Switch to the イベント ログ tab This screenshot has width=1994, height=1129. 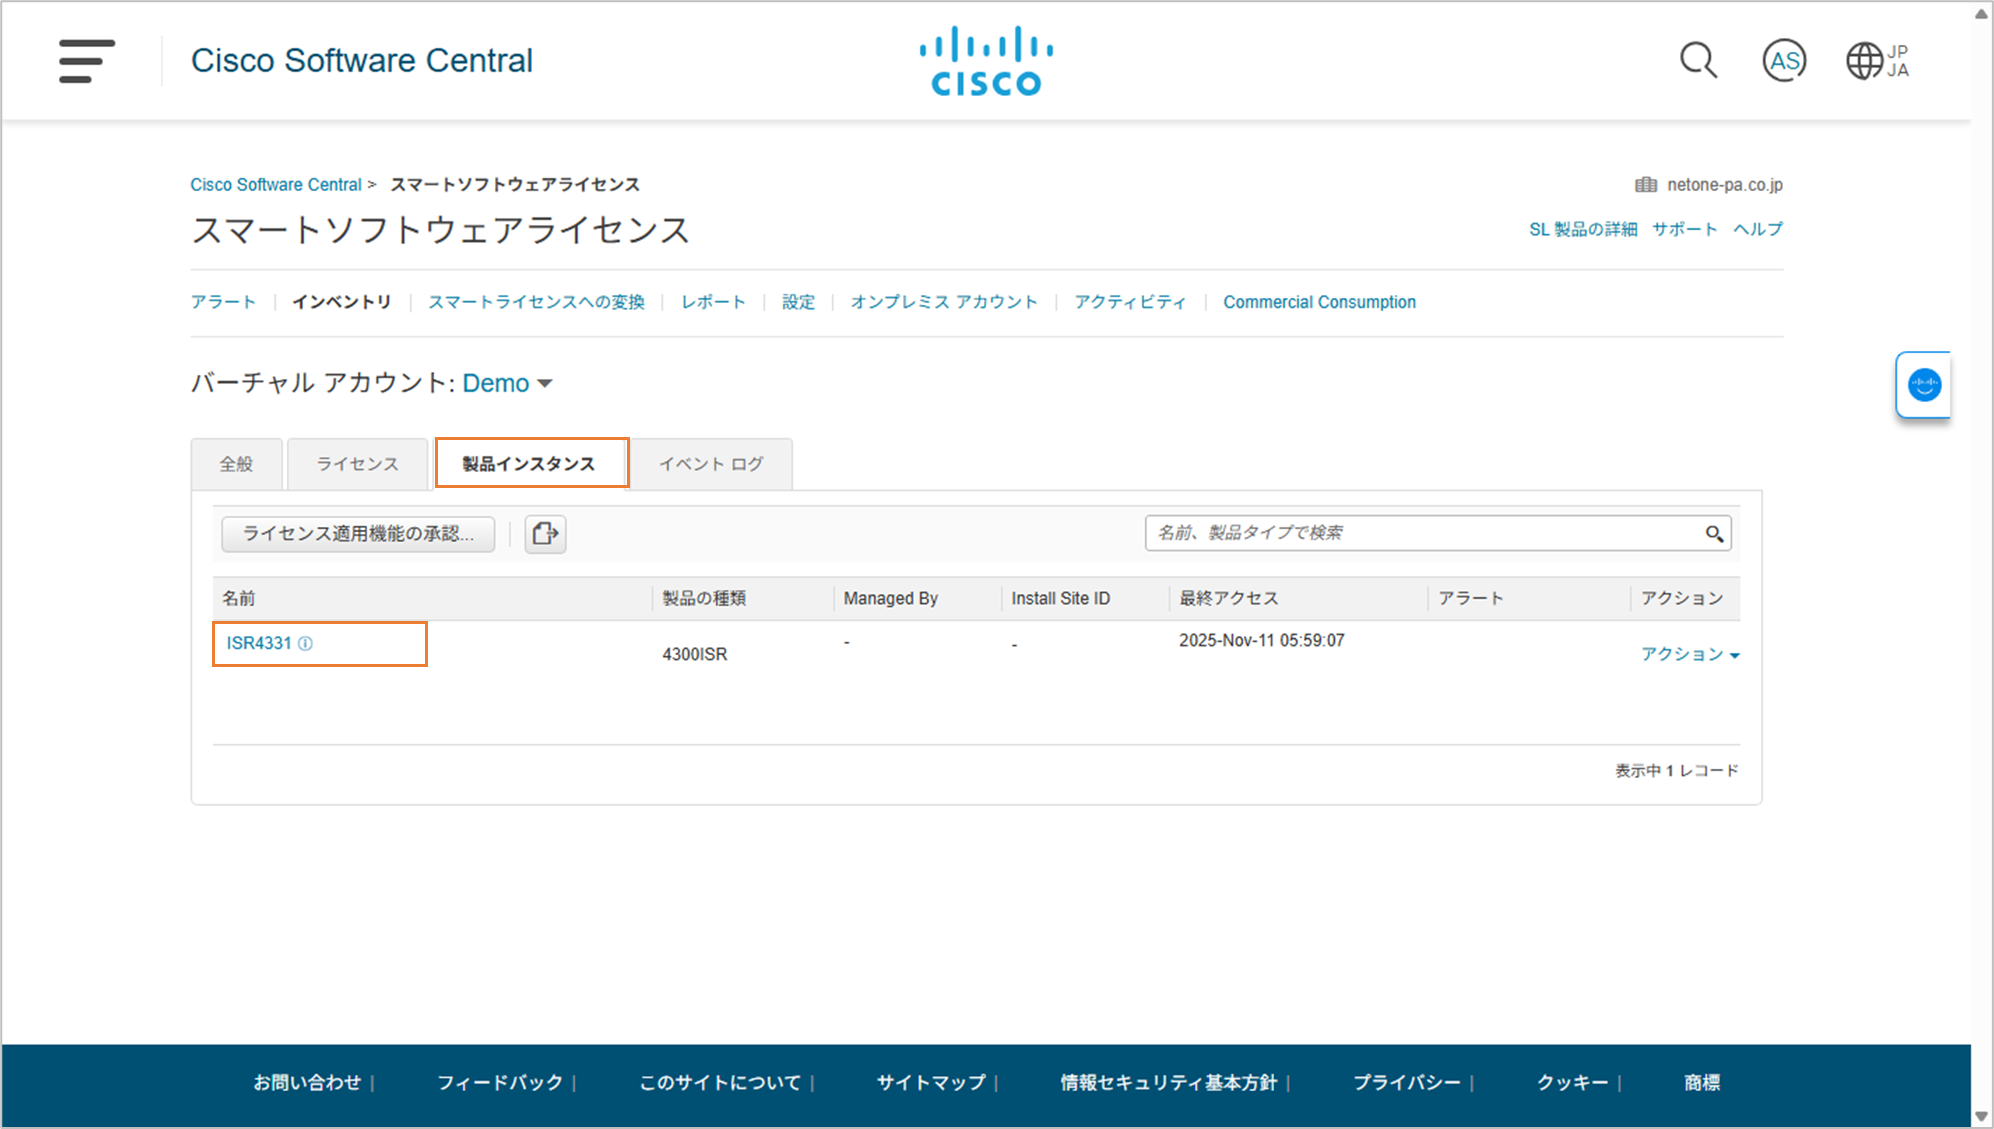click(711, 464)
